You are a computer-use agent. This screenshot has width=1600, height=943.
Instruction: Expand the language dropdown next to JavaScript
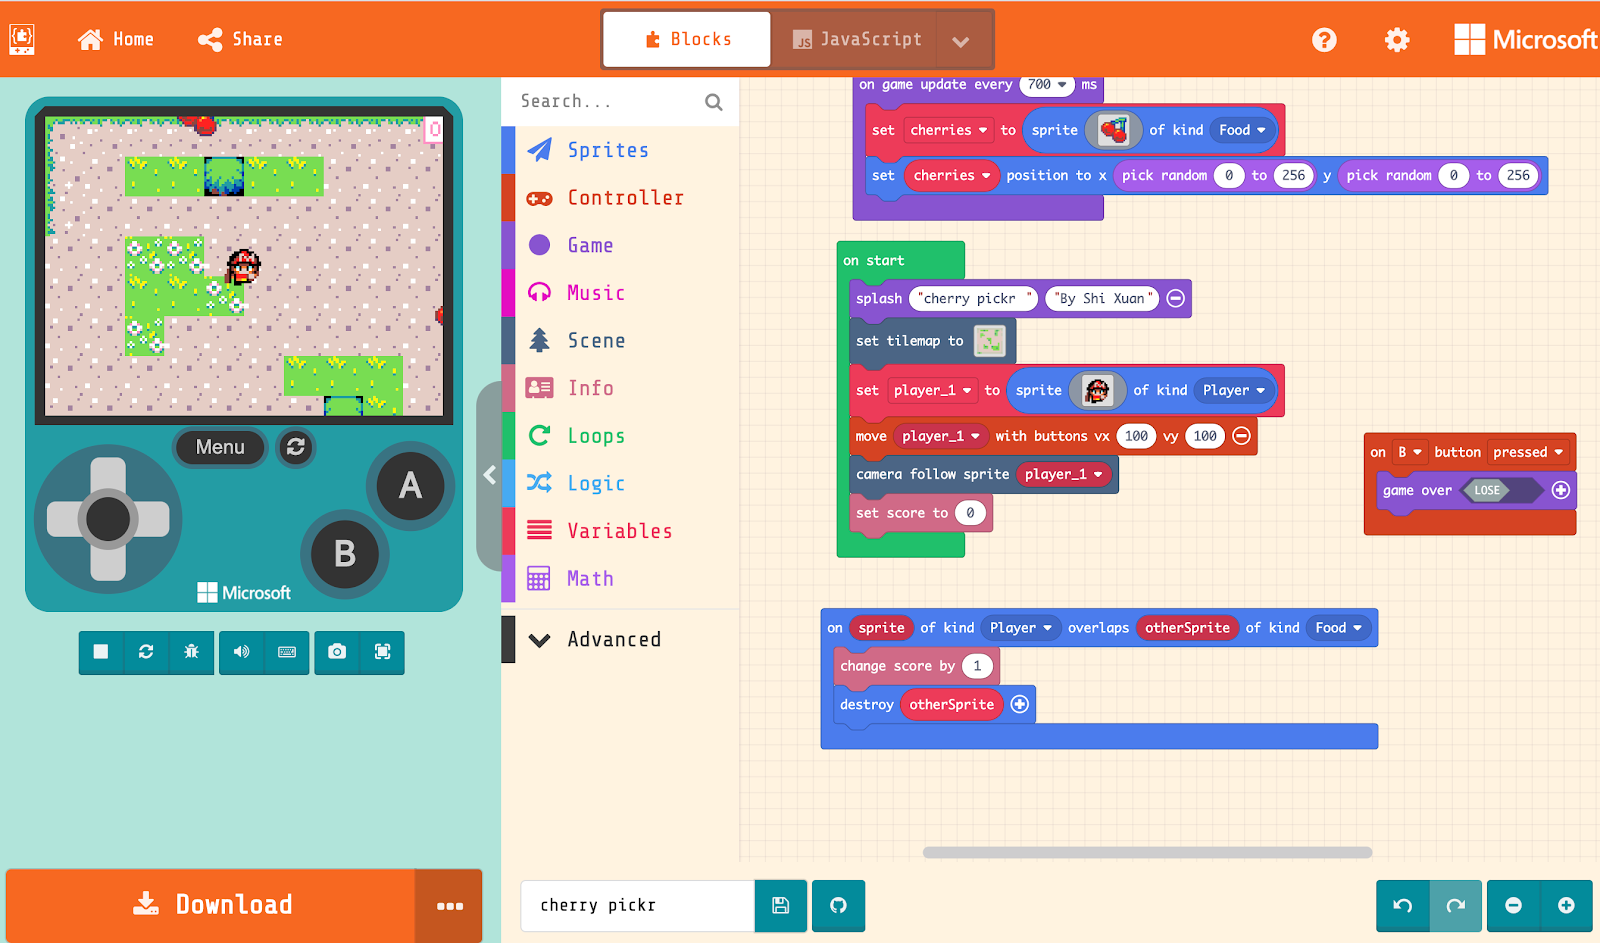[x=961, y=41]
